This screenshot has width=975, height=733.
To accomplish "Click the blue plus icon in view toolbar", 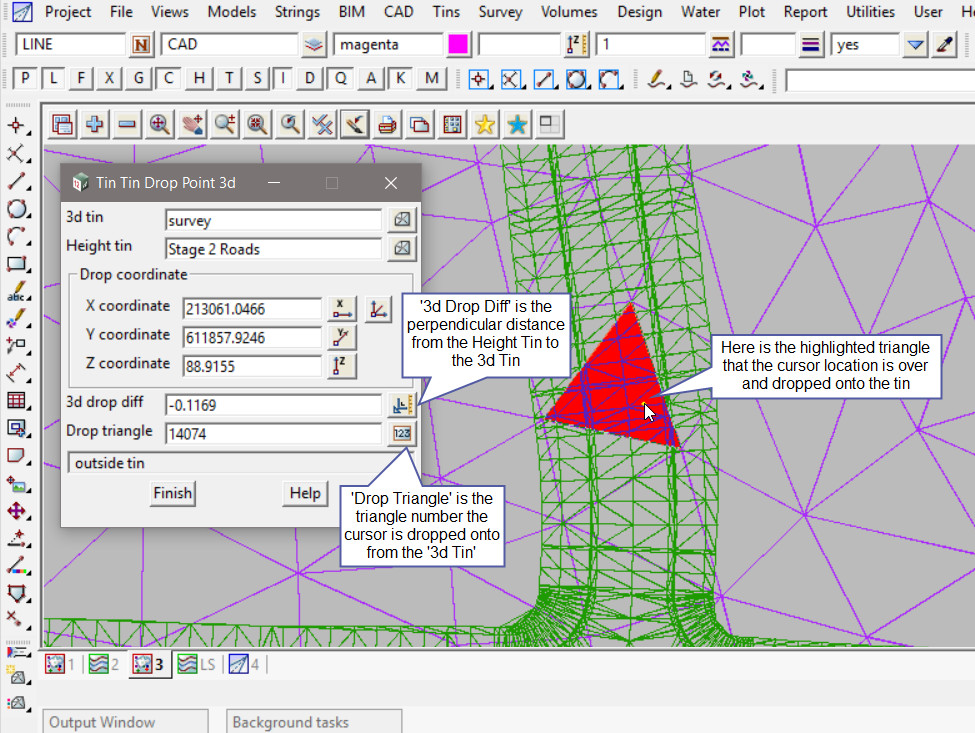I will (x=95, y=124).
